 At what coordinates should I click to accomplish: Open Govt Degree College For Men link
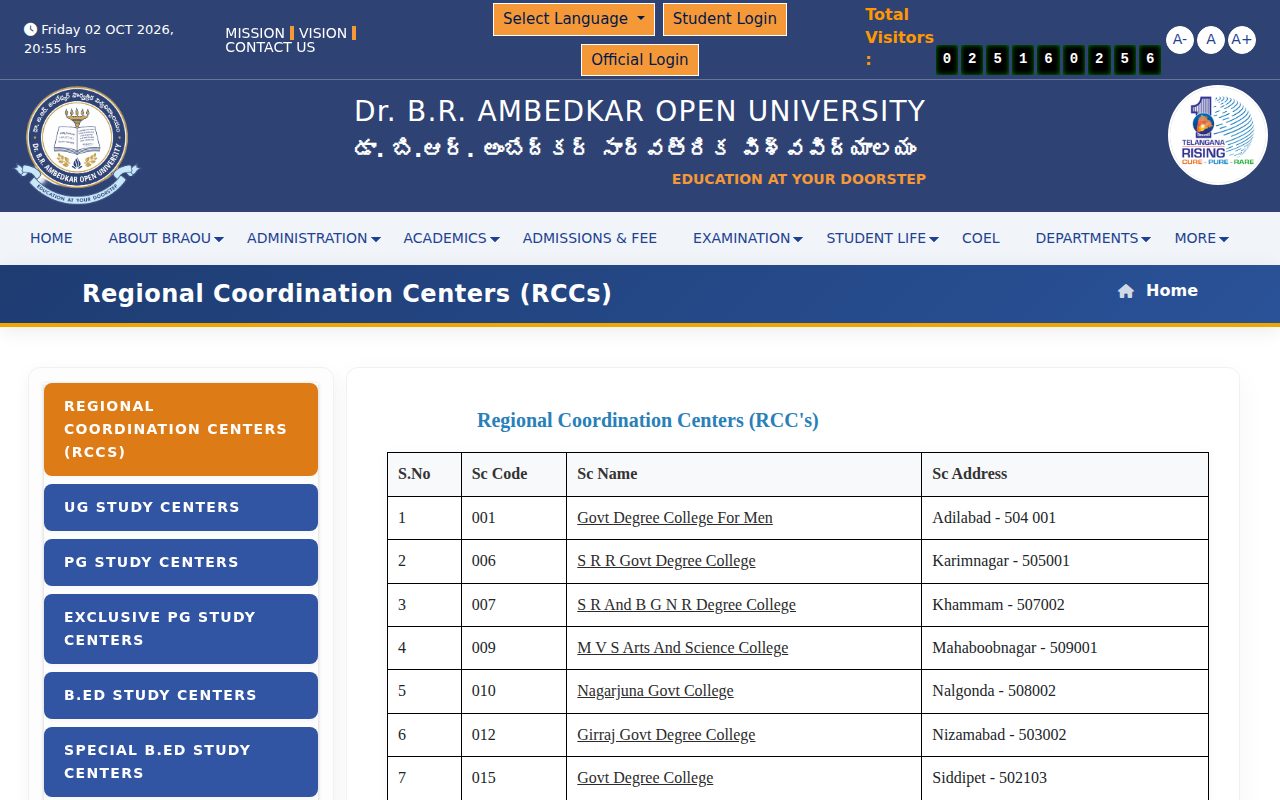click(x=675, y=518)
